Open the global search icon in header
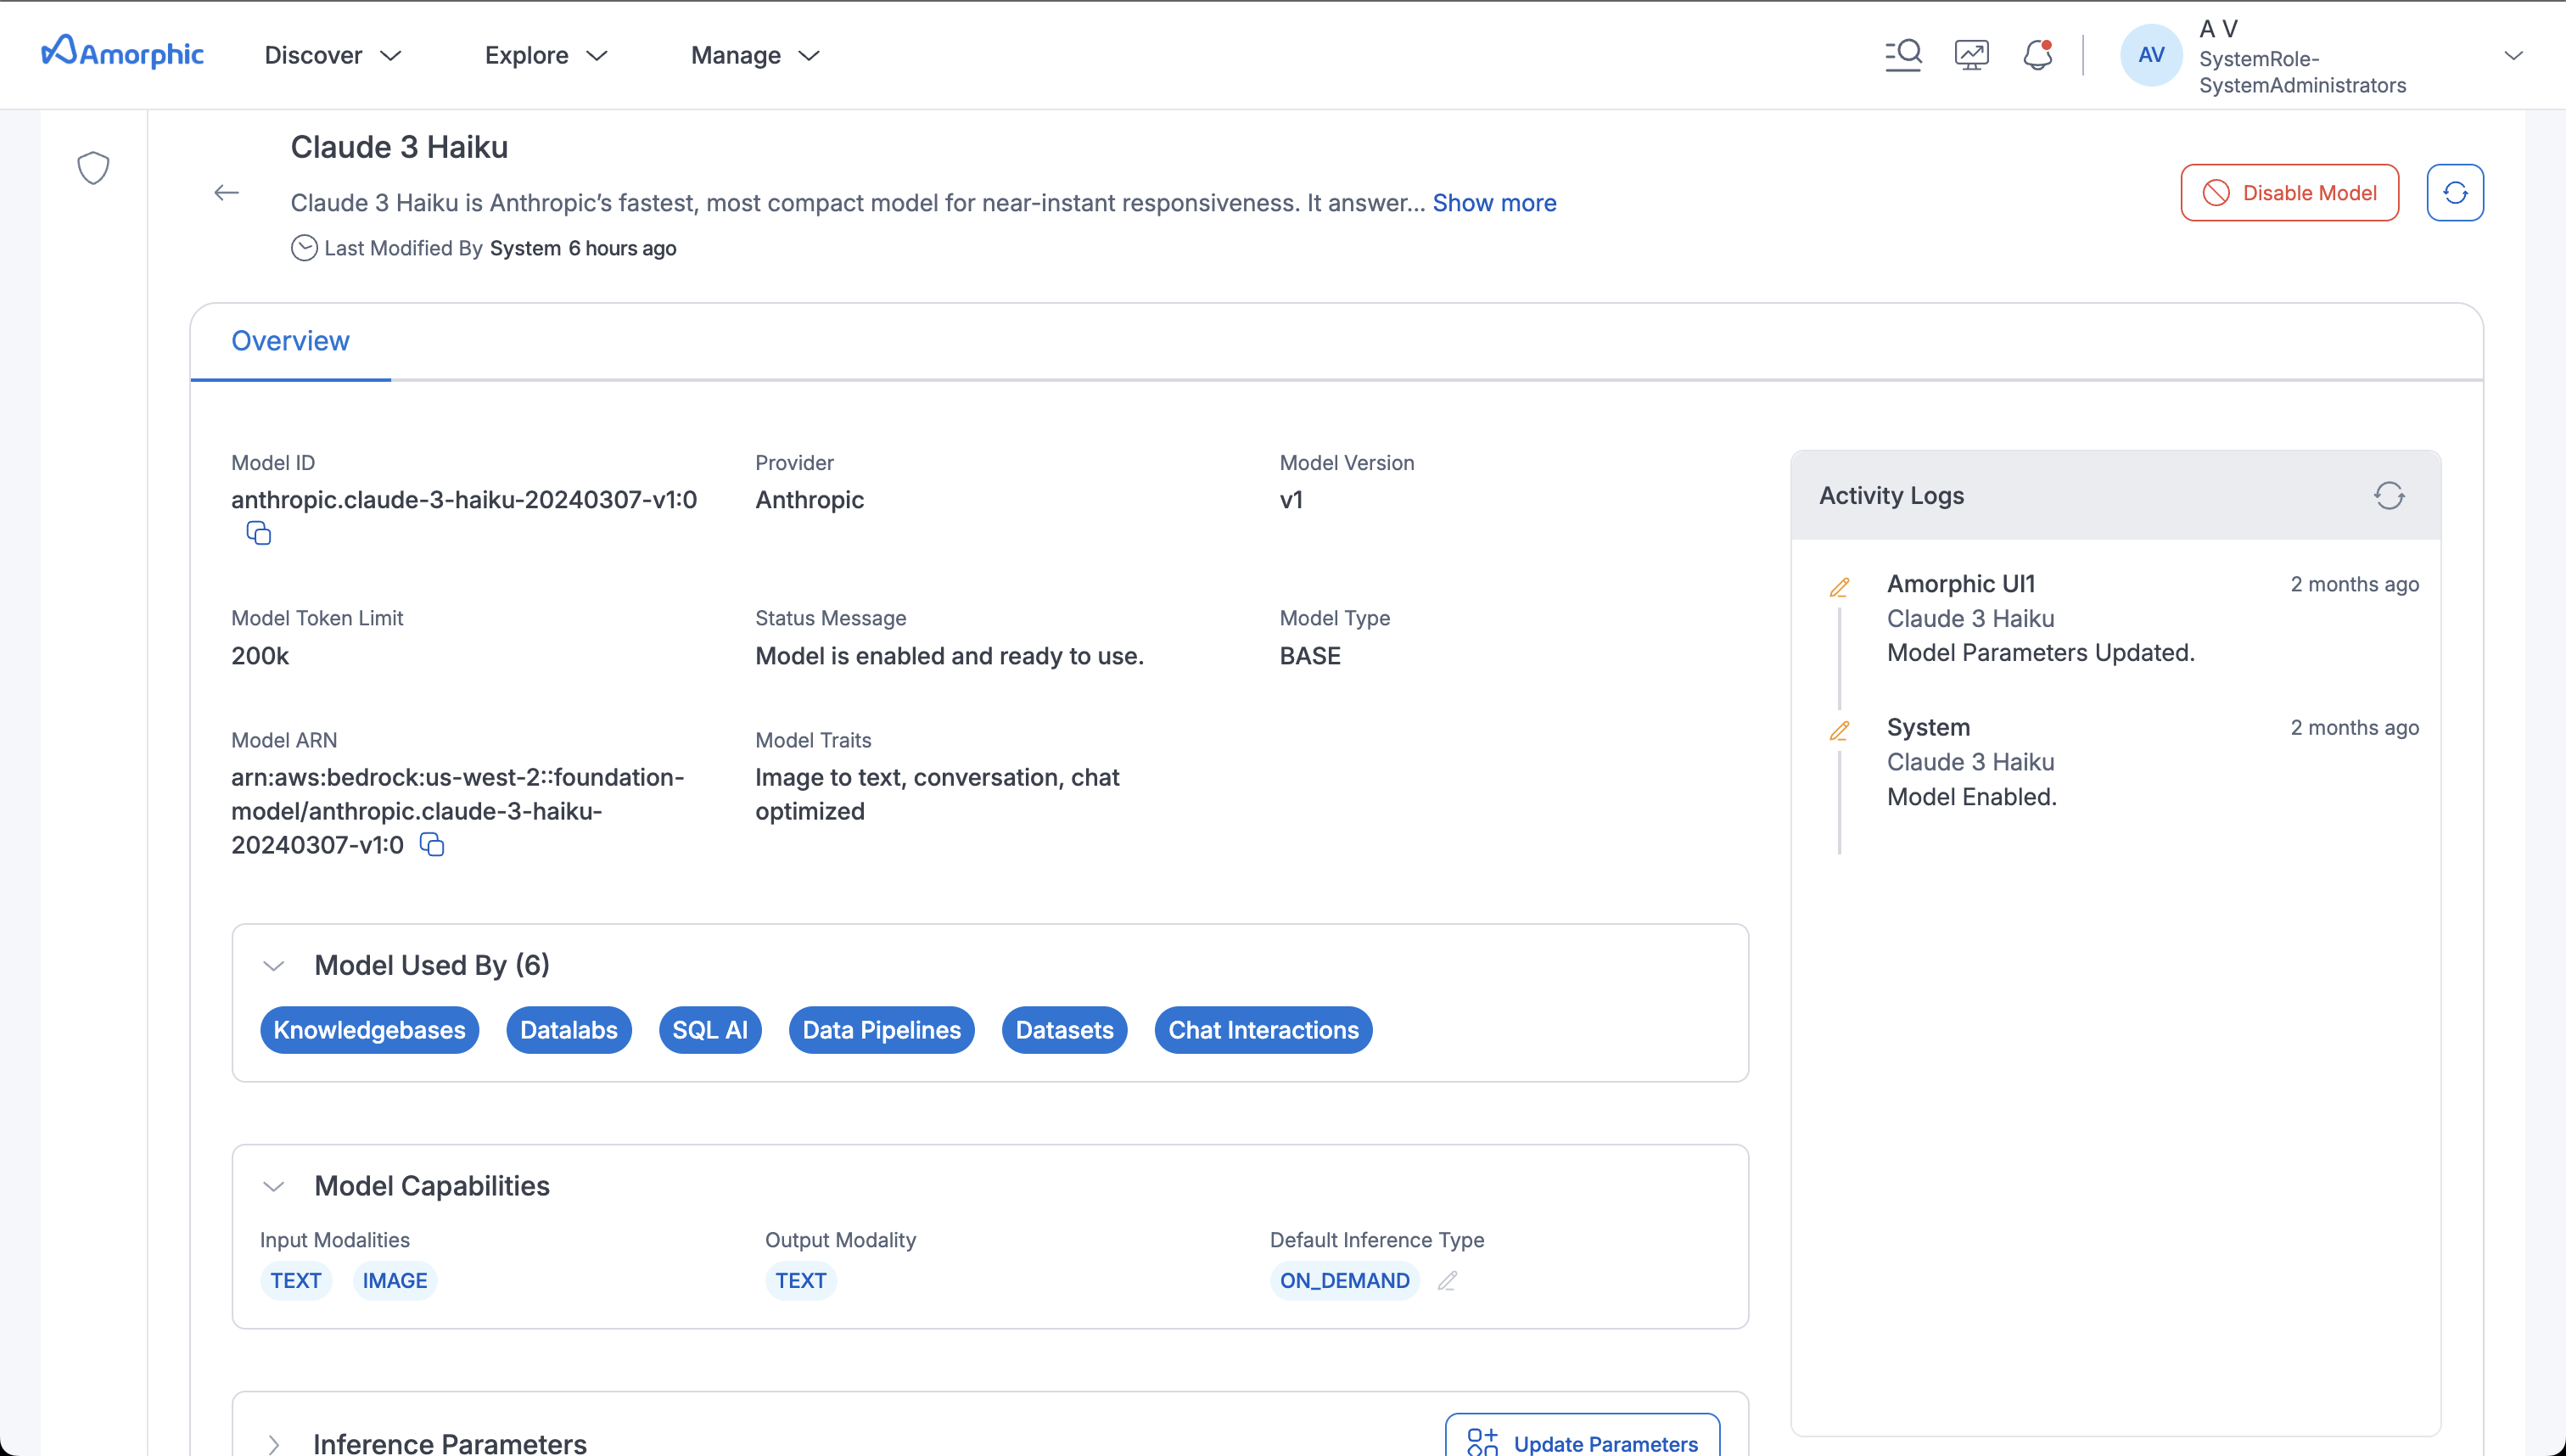The image size is (2566, 1456). (1903, 54)
